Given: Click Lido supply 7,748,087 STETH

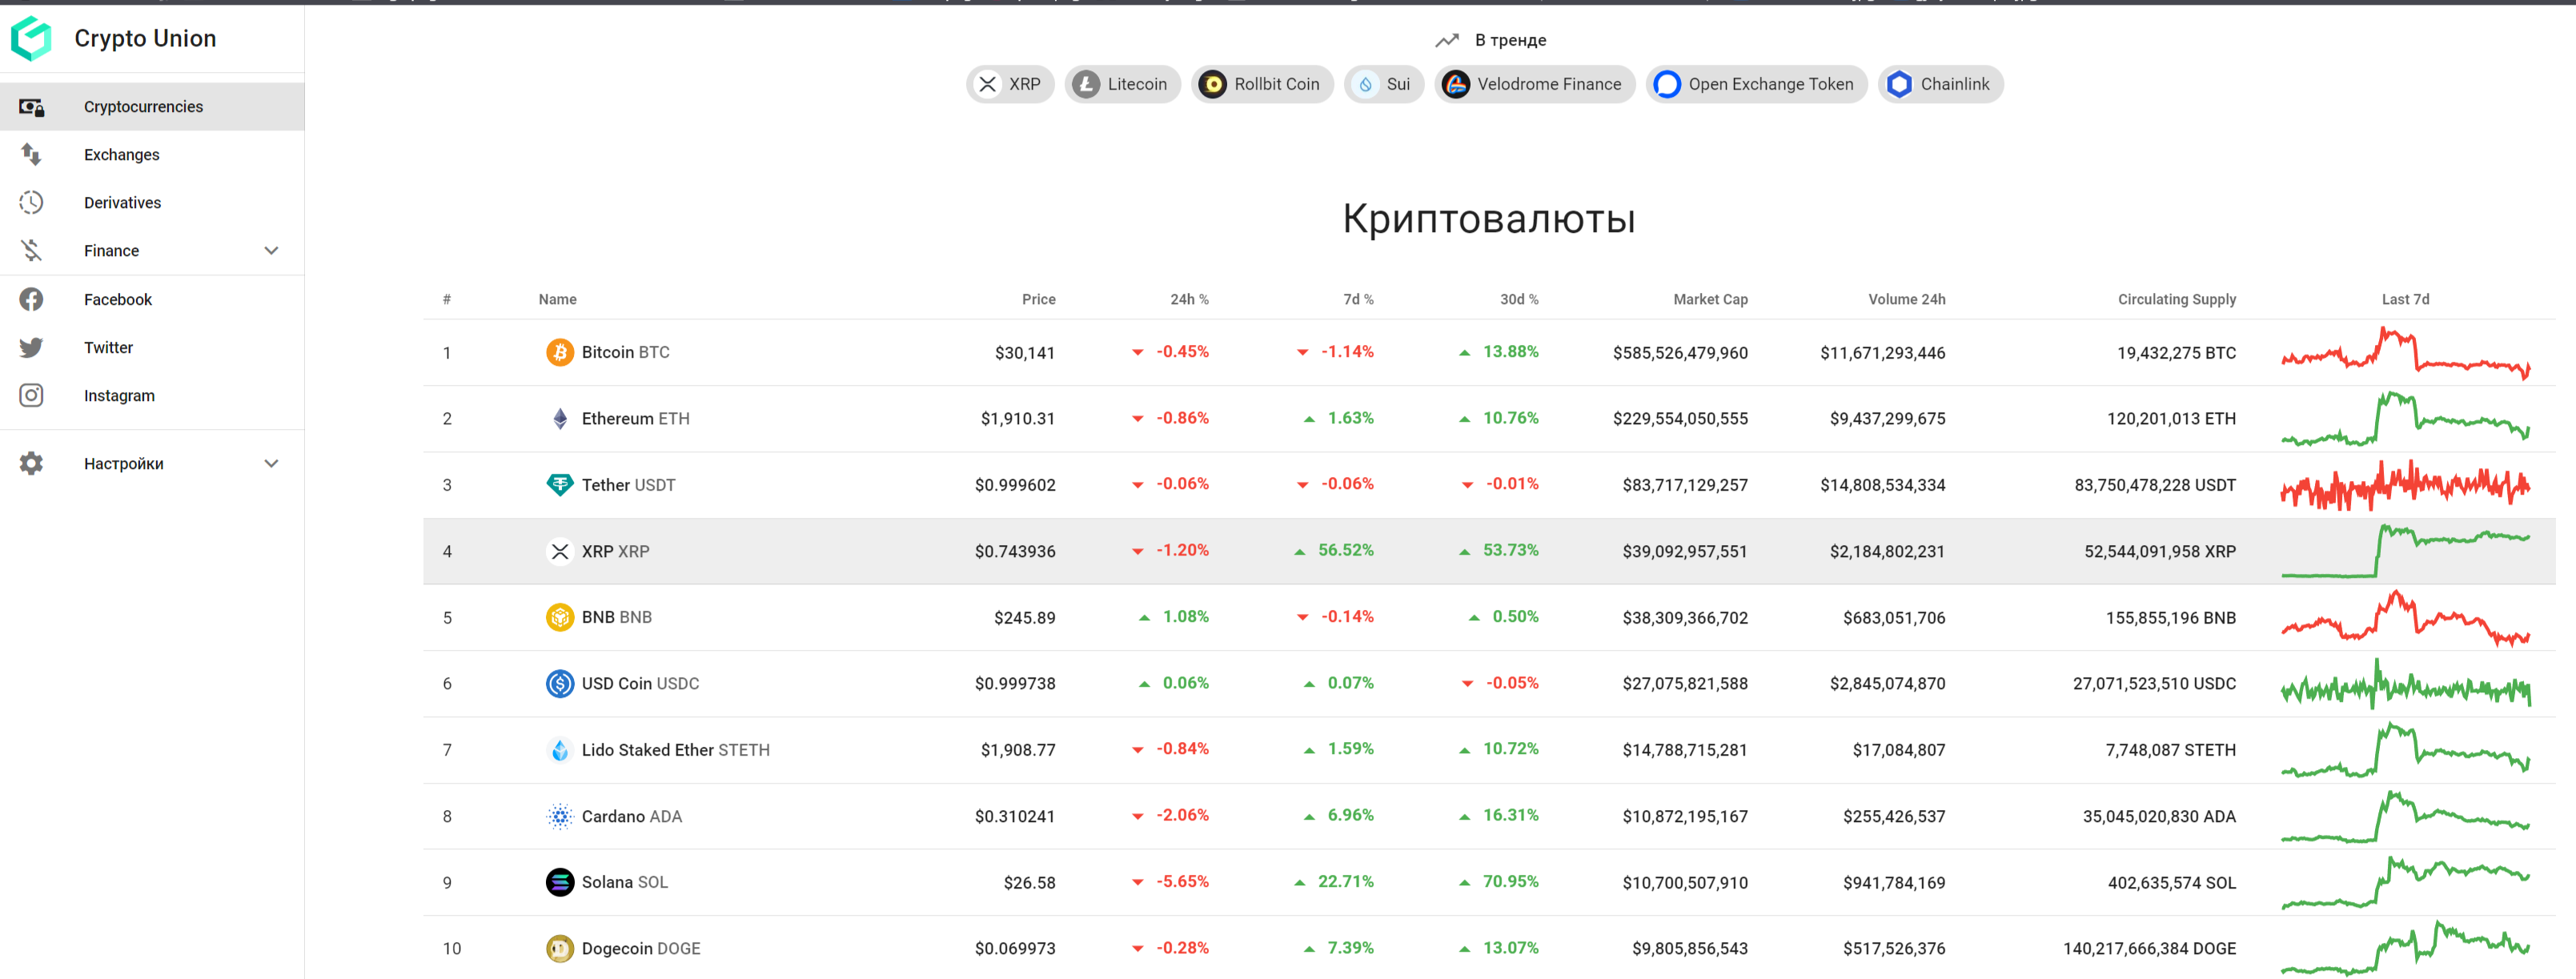Looking at the screenshot, I should coord(2170,750).
